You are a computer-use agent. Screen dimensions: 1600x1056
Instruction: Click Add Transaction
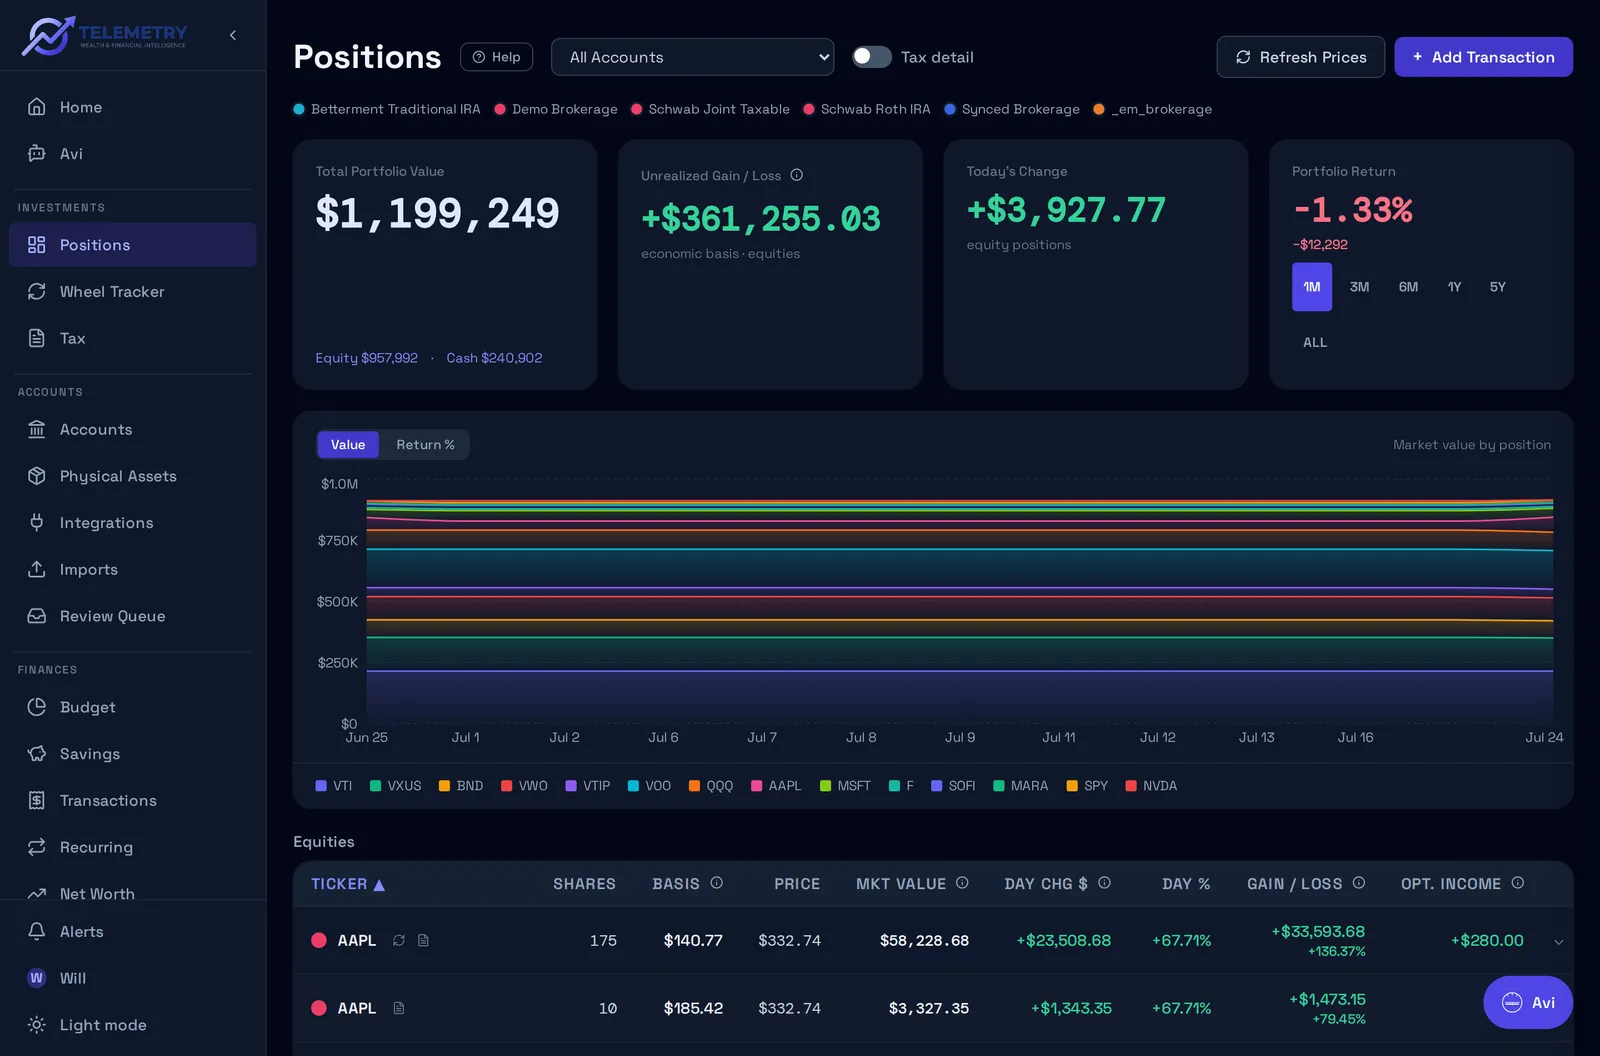[x=1483, y=57]
